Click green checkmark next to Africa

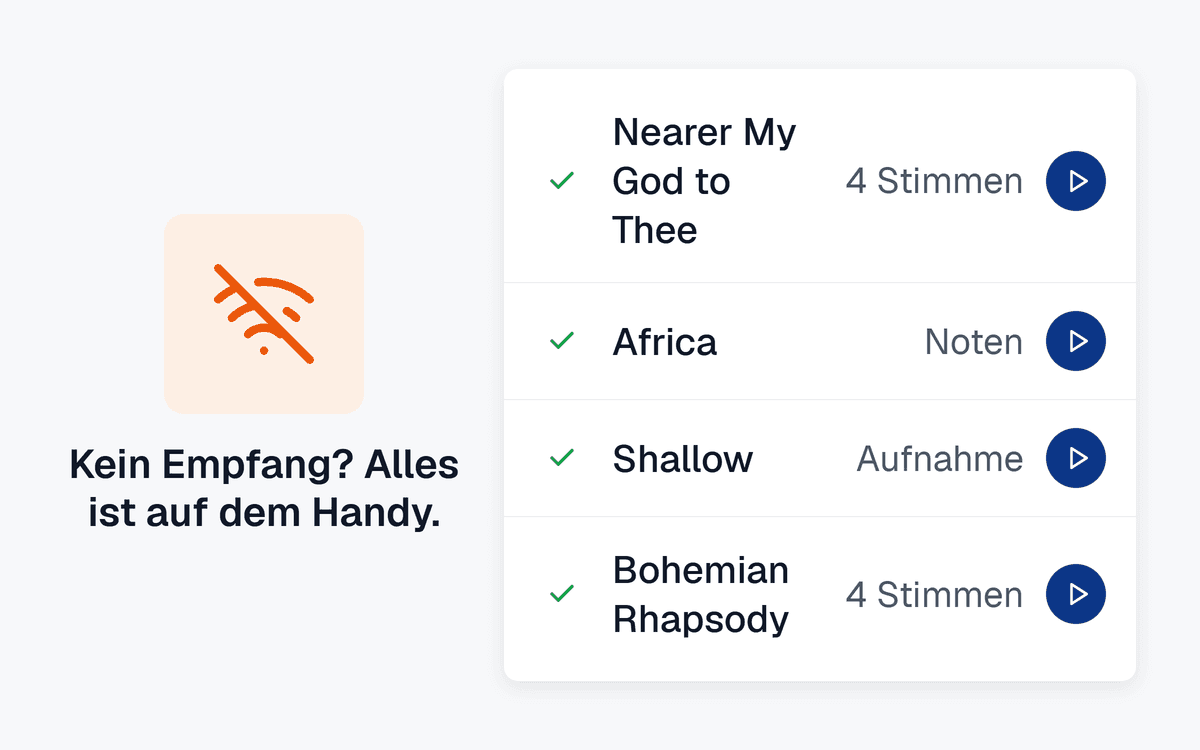coord(562,341)
